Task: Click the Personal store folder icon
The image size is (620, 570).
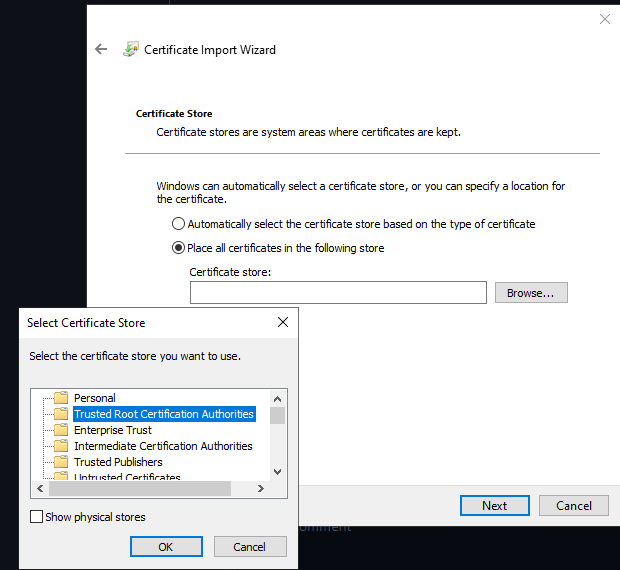Action: click(61, 398)
